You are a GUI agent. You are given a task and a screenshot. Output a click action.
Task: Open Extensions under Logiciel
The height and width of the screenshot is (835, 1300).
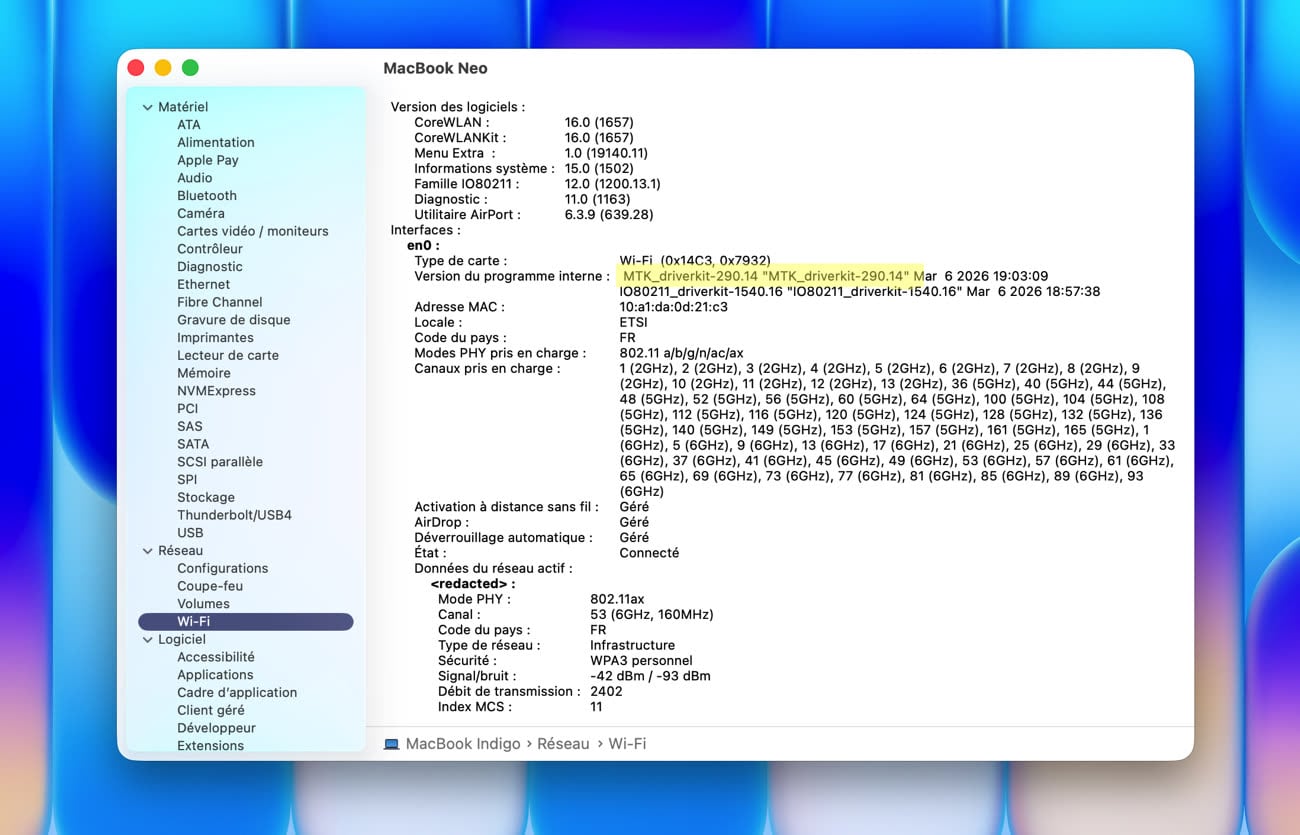[x=210, y=746]
